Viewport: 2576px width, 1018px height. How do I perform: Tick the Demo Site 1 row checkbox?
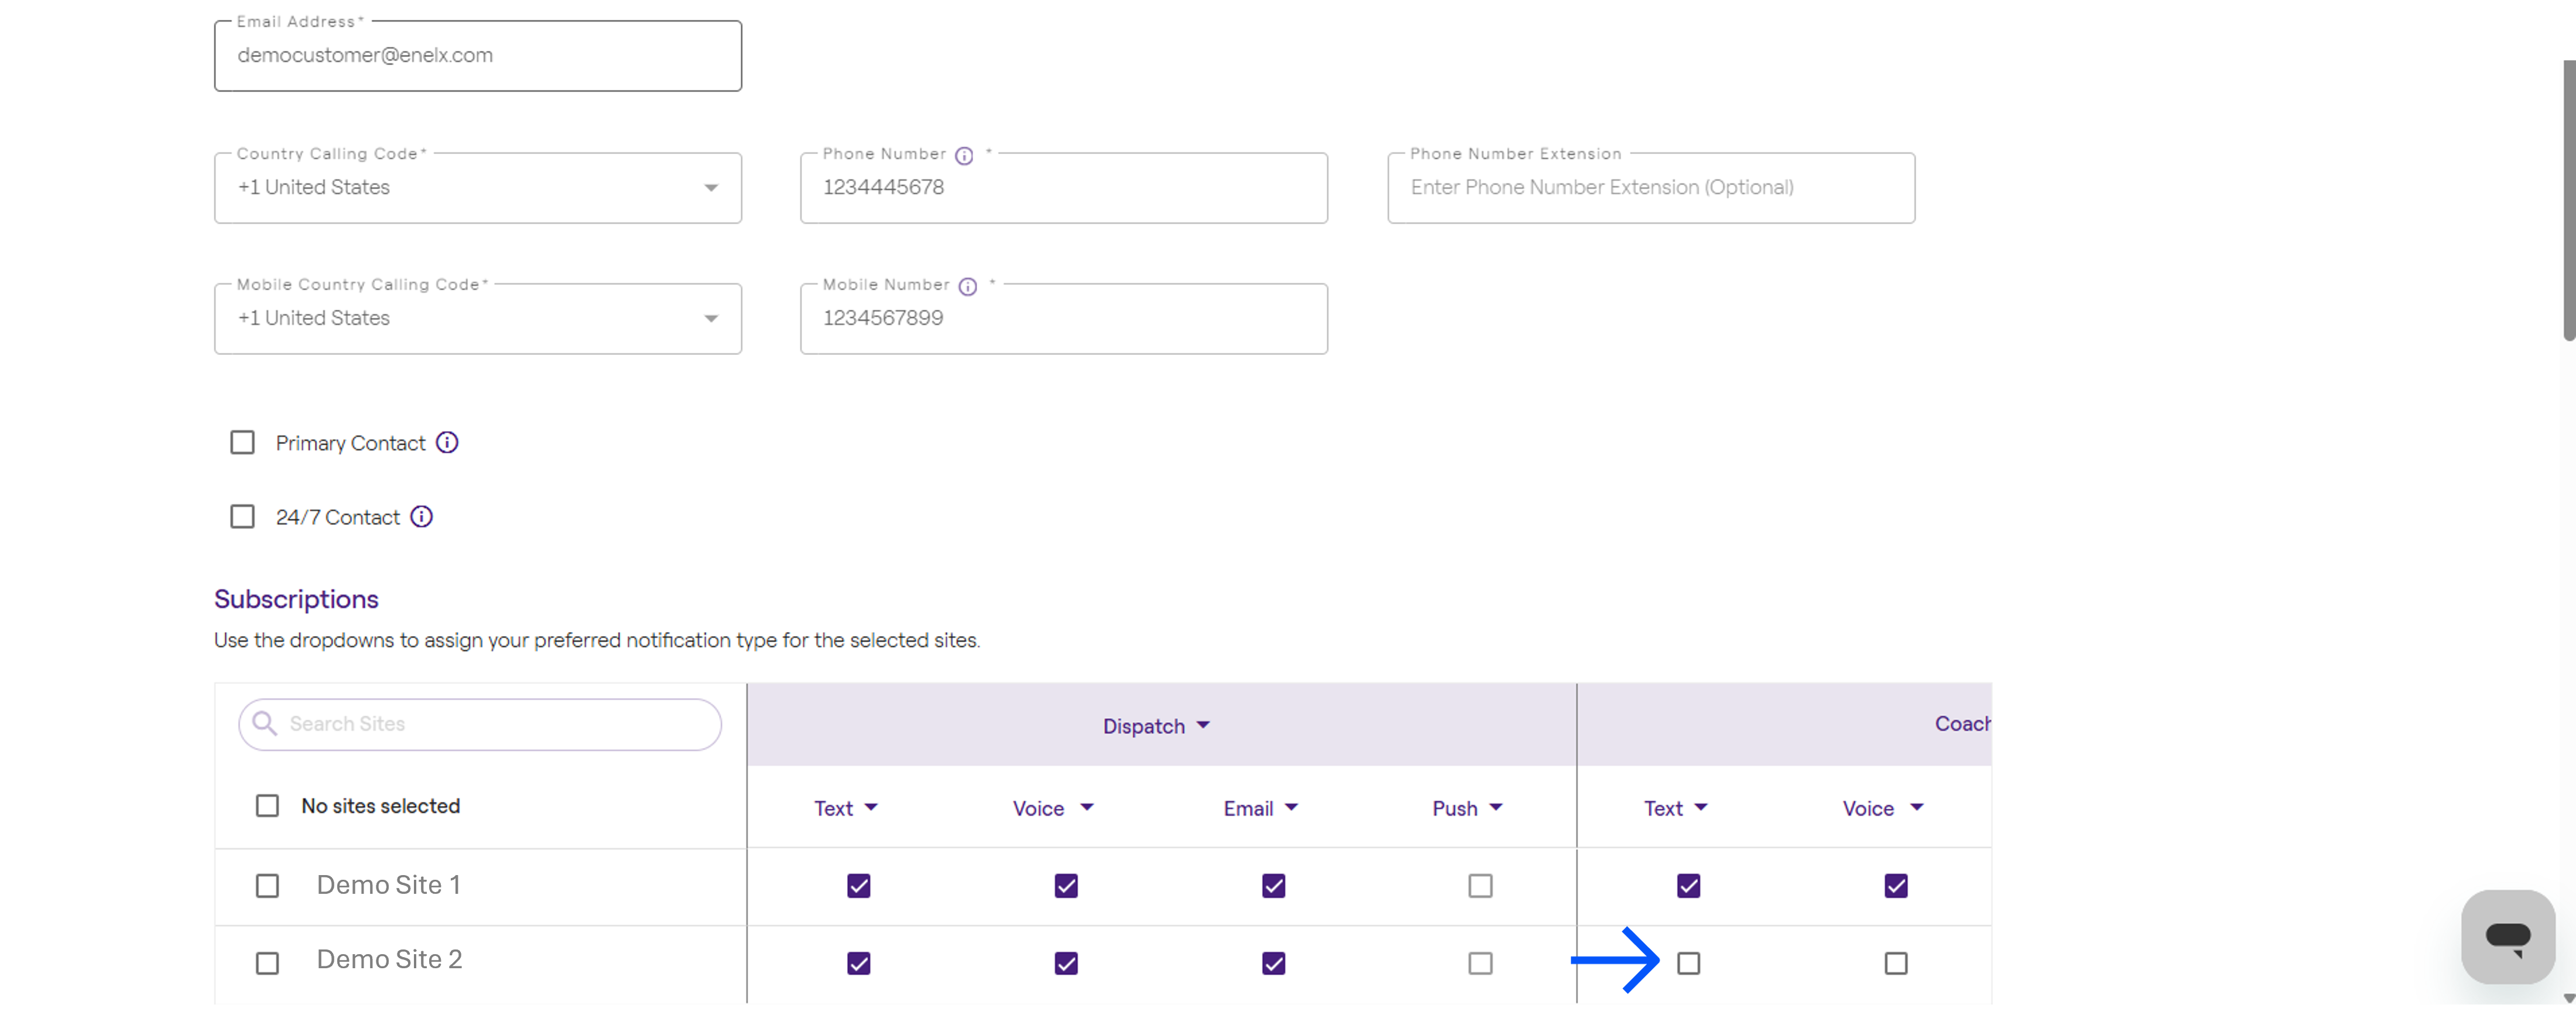point(267,885)
